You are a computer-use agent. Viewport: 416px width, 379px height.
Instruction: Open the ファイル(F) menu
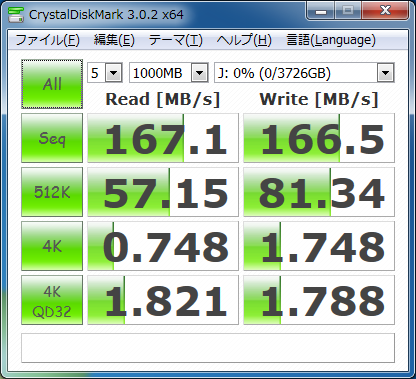(x=47, y=40)
